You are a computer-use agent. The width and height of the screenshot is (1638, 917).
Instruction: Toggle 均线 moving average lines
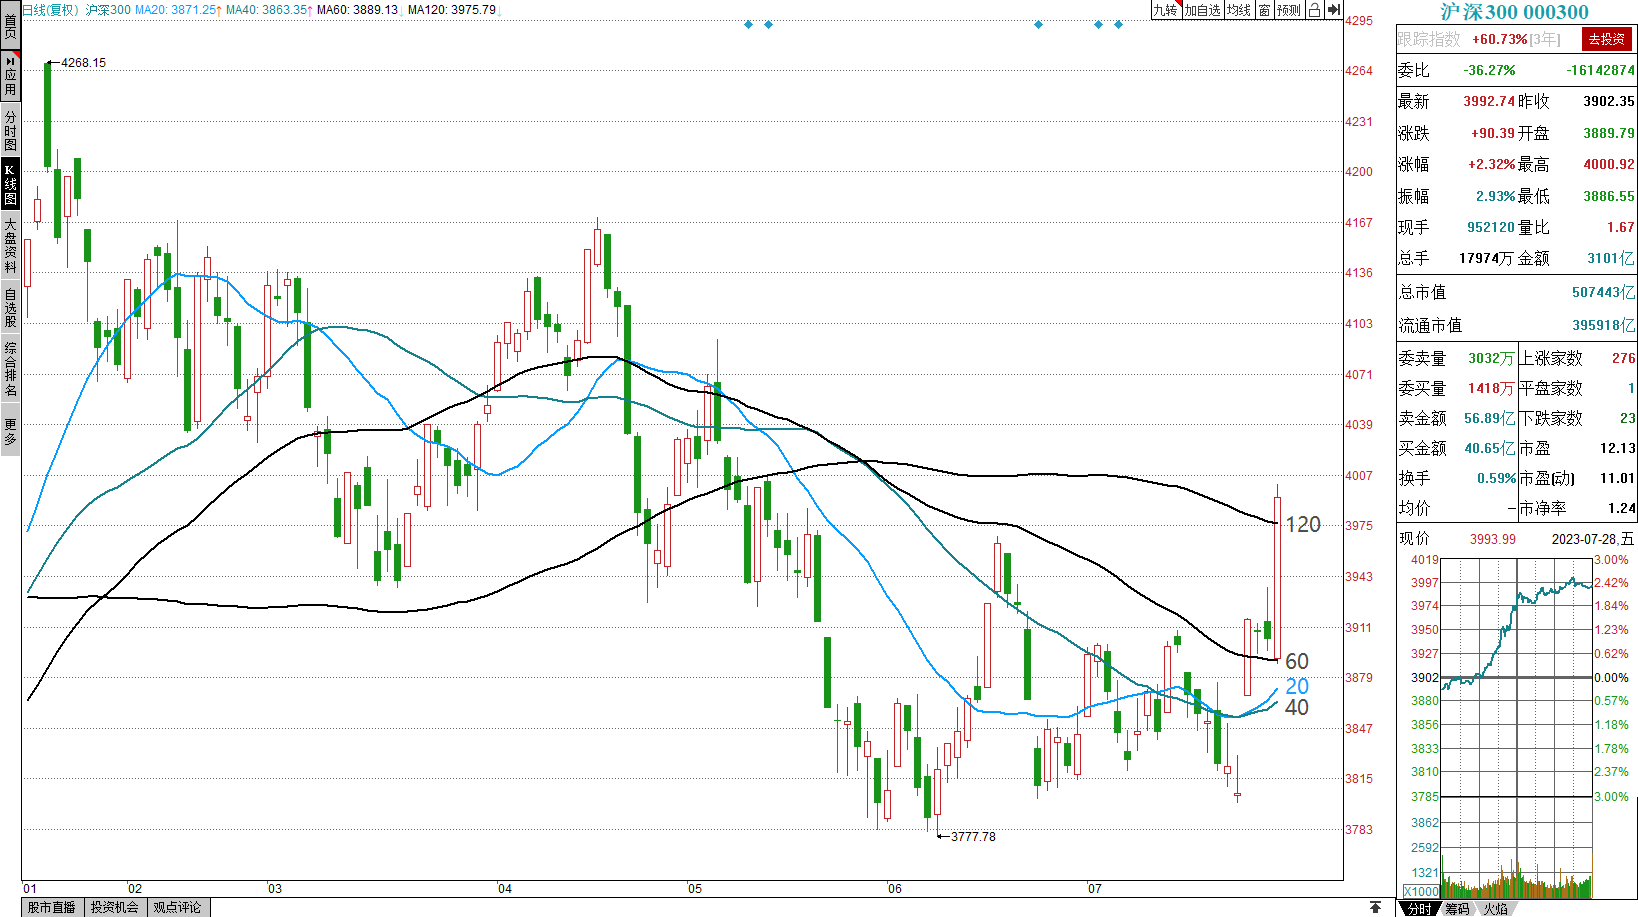1239,10
